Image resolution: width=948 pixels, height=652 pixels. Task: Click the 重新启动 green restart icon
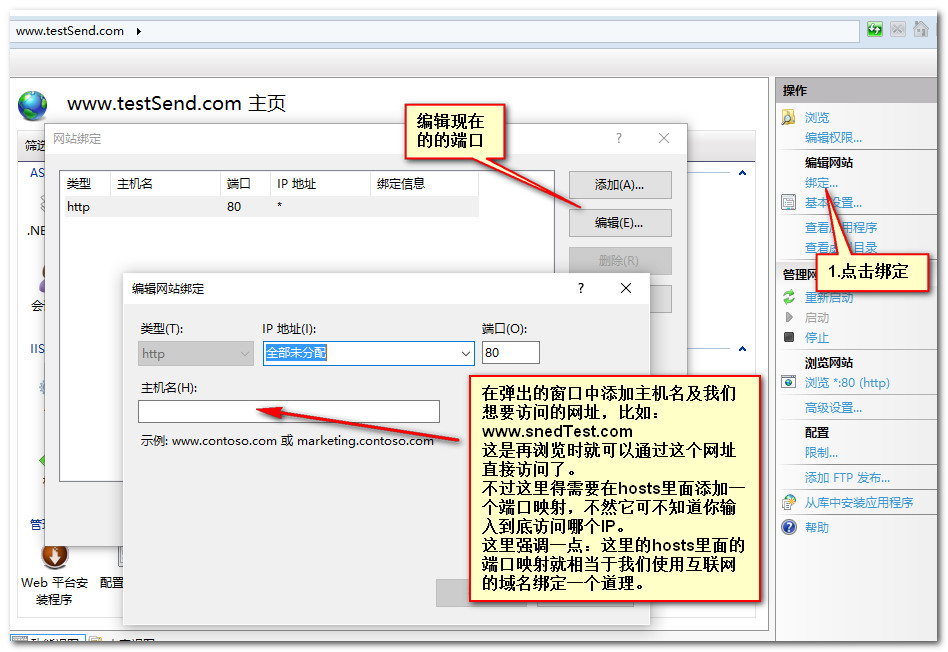[x=789, y=297]
